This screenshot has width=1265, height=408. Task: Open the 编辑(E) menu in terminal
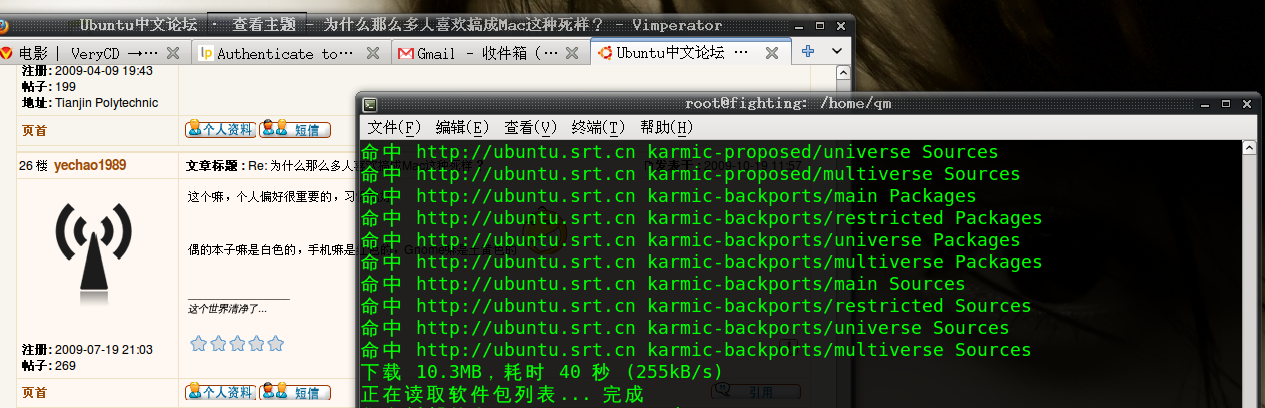(x=462, y=127)
